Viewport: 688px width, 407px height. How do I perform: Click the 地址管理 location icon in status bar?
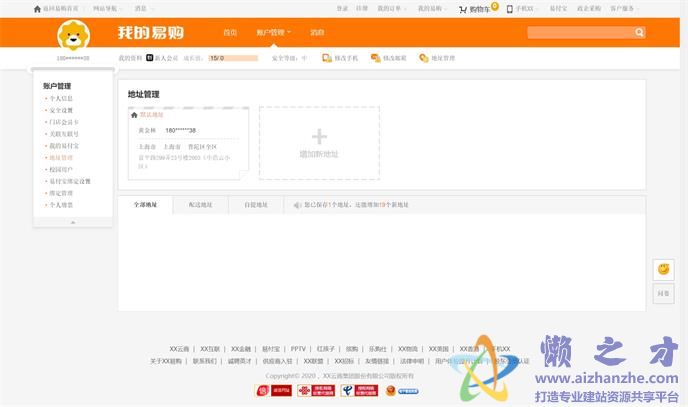tap(423, 58)
